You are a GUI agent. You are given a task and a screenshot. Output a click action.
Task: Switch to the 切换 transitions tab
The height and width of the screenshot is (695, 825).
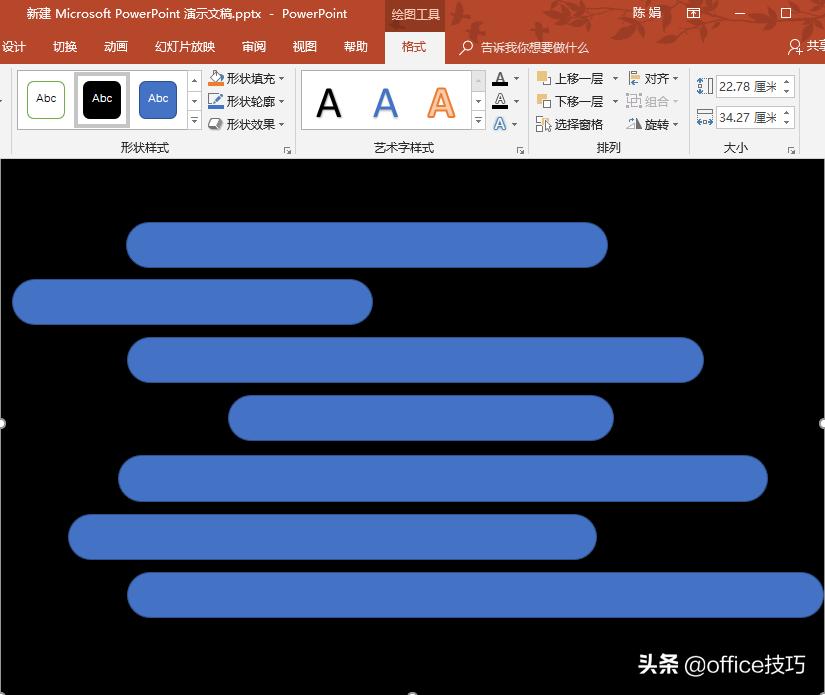[x=65, y=47]
